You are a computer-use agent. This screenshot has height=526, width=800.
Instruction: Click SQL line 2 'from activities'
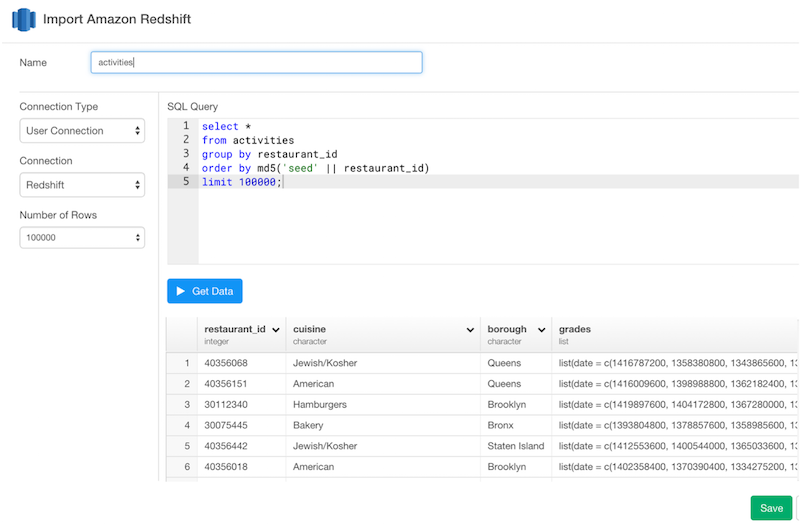coord(248,140)
